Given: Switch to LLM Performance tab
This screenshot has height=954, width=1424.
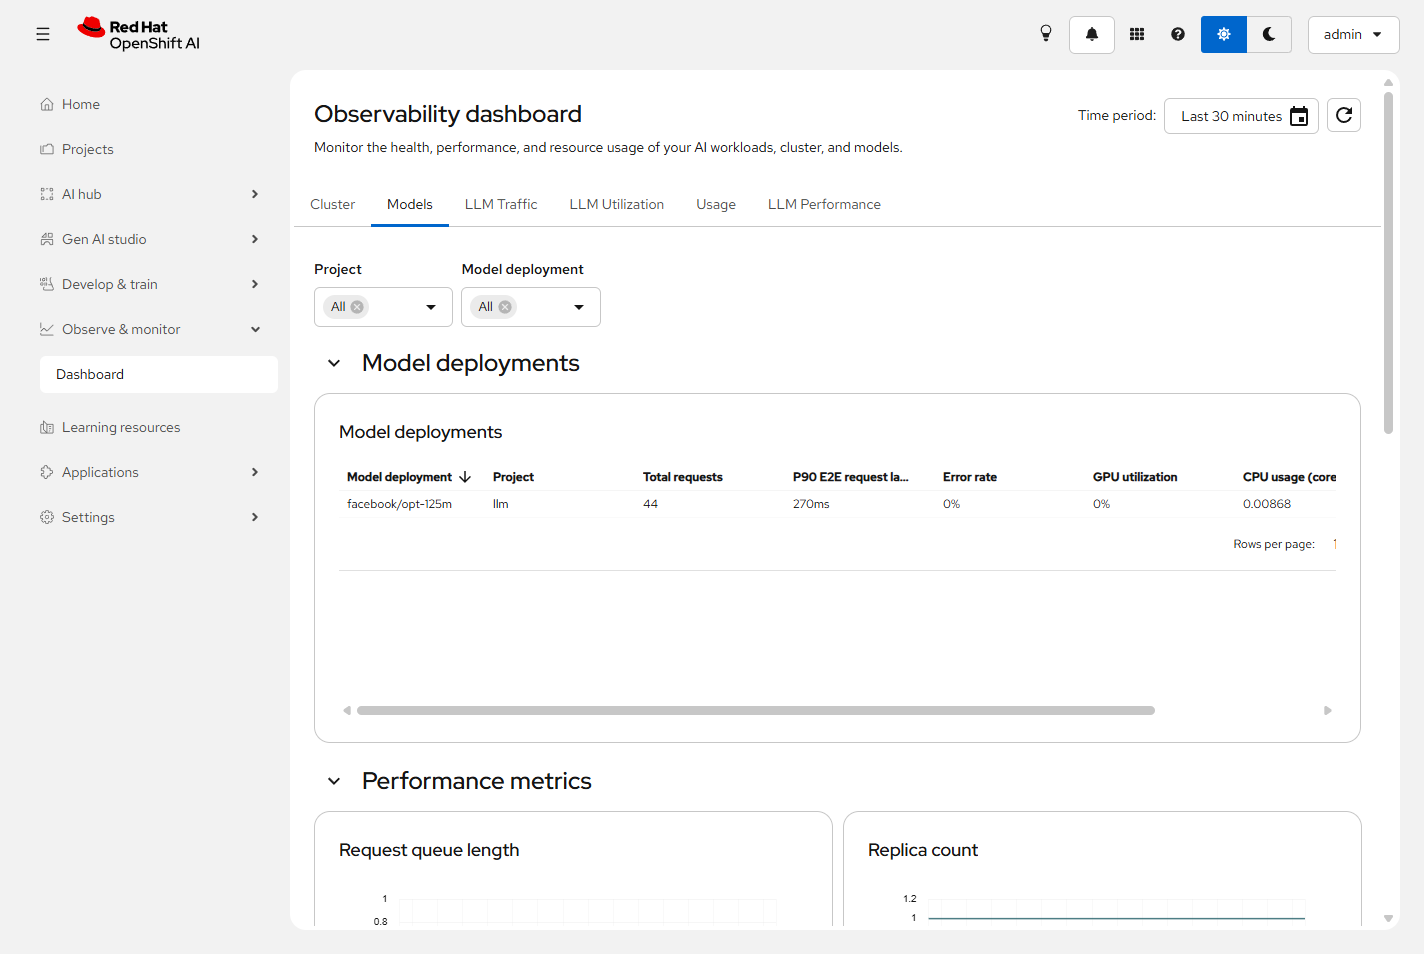Looking at the screenshot, I should (x=824, y=204).
